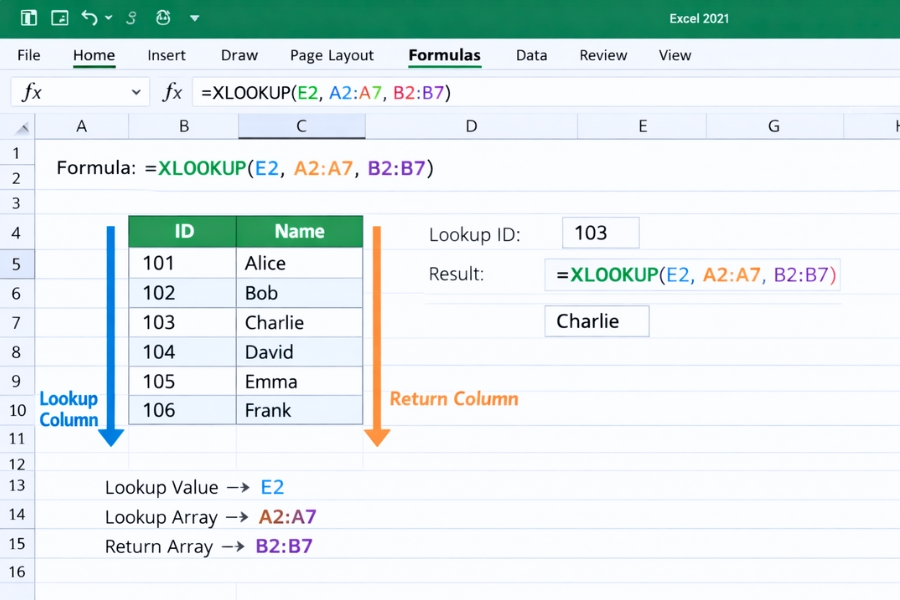This screenshot has height=600, width=900.
Task: Click the Lookup ID input showing 103
Action: pos(600,232)
